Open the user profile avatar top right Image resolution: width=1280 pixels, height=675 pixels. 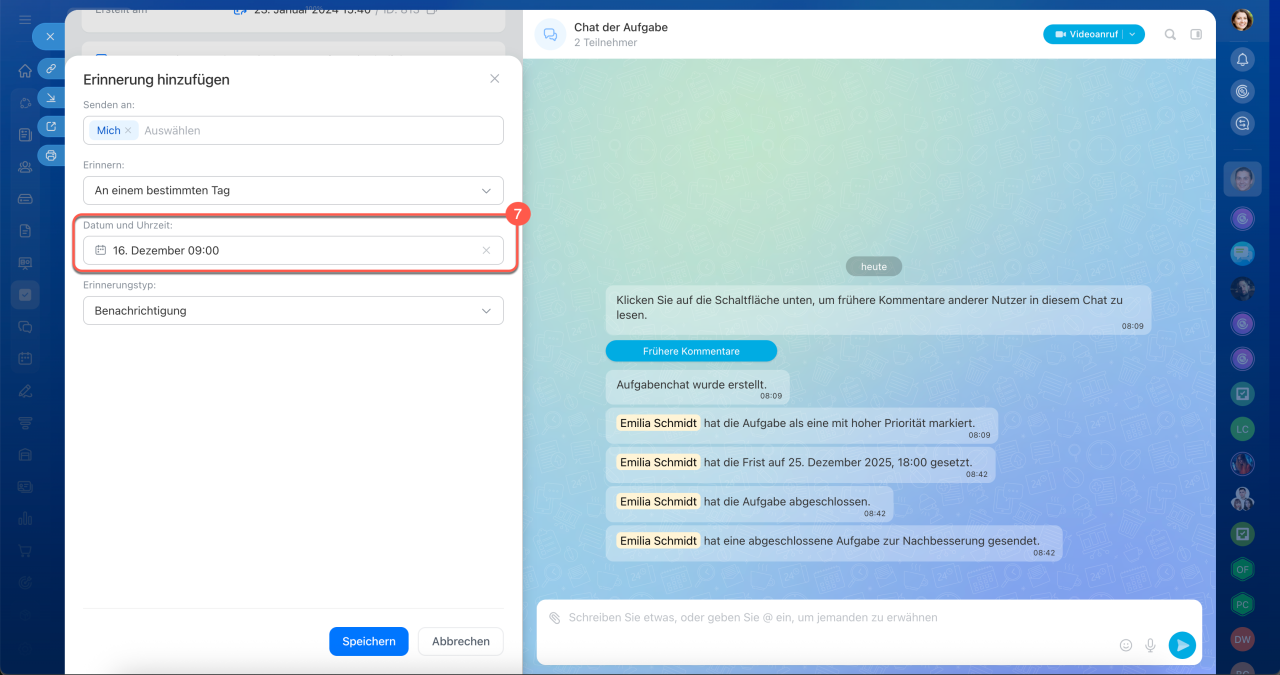pyautogui.click(x=1242, y=20)
